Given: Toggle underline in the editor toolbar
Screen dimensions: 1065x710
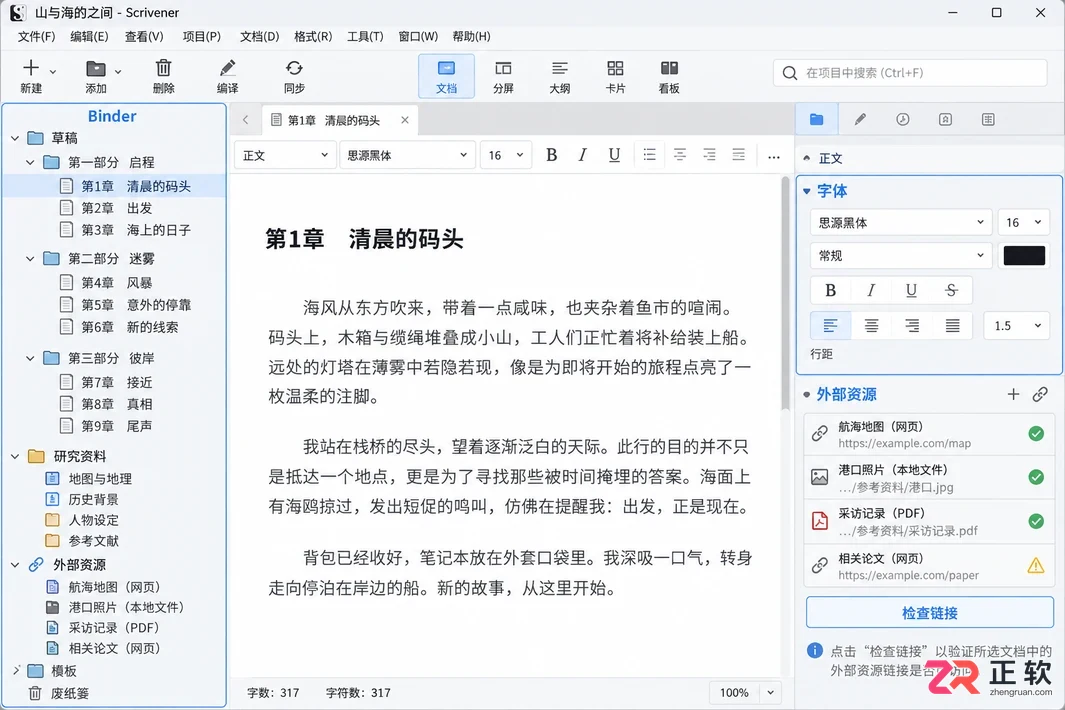Looking at the screenshot, I should pyautogui.click(x=614, y=156).
